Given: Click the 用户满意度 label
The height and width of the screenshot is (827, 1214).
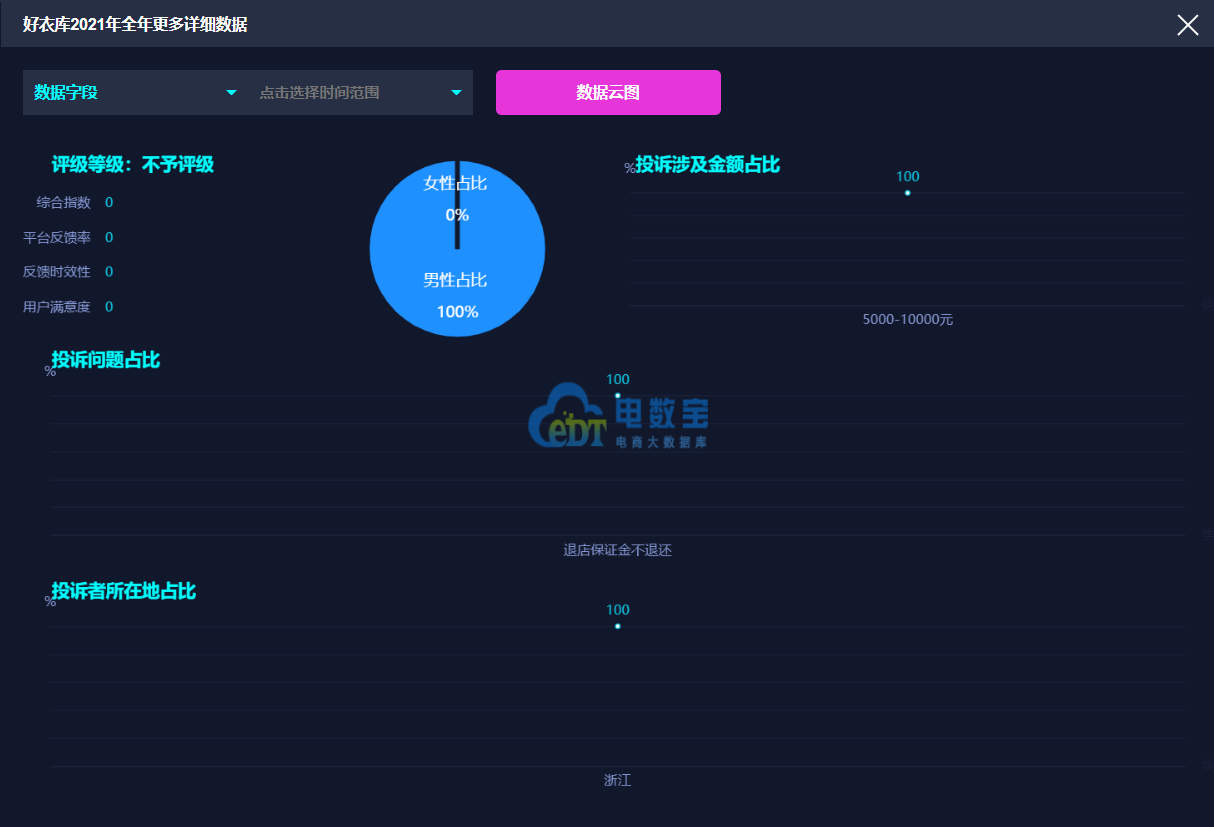Looking at the screenshot, I should click(x=57, y=307).
